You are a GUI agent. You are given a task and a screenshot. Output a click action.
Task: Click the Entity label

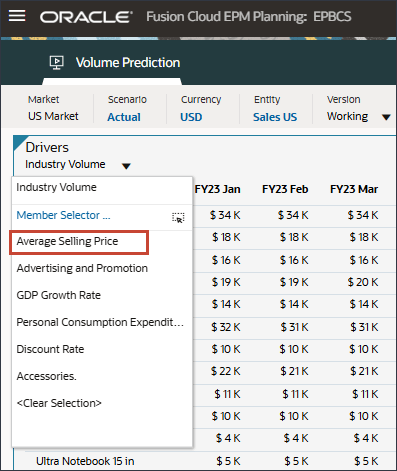coord(267,99)
